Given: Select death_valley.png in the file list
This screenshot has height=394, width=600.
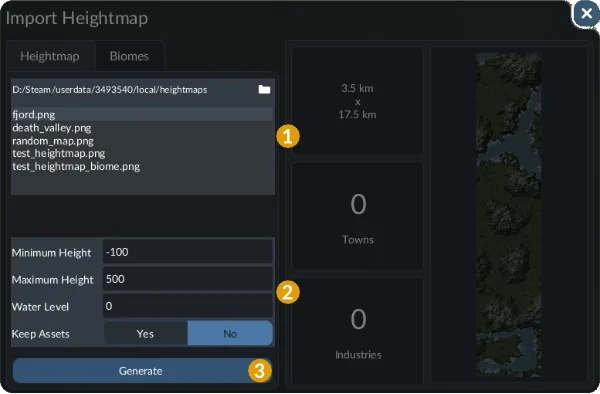Looking at the screenshot, I should (x=142, y=128).
